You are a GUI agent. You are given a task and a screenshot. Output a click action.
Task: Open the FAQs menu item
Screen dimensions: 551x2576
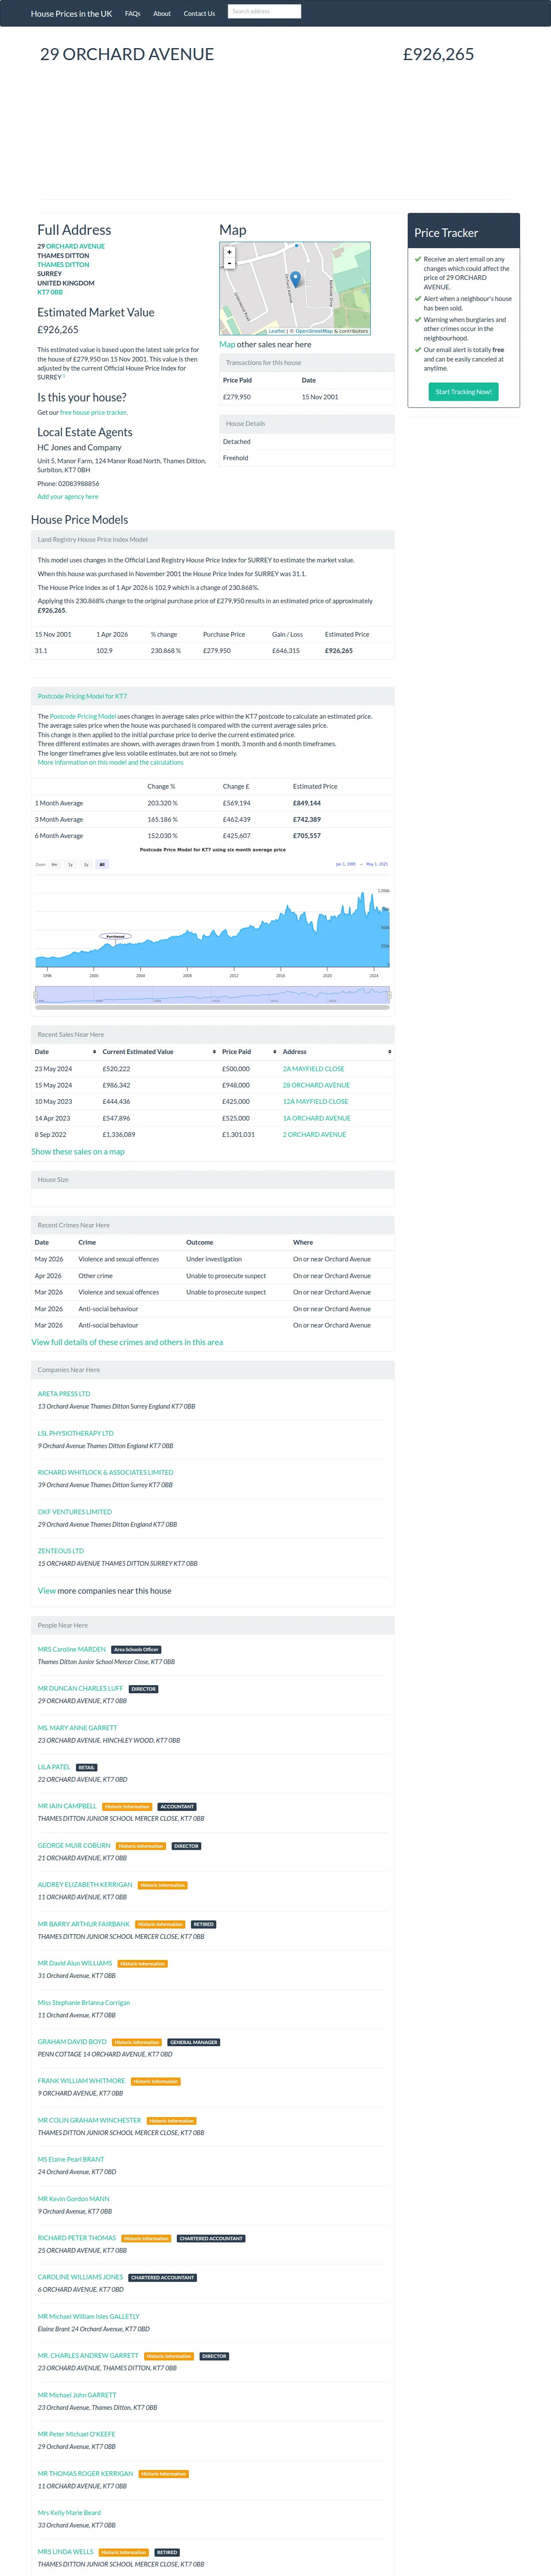133,14
